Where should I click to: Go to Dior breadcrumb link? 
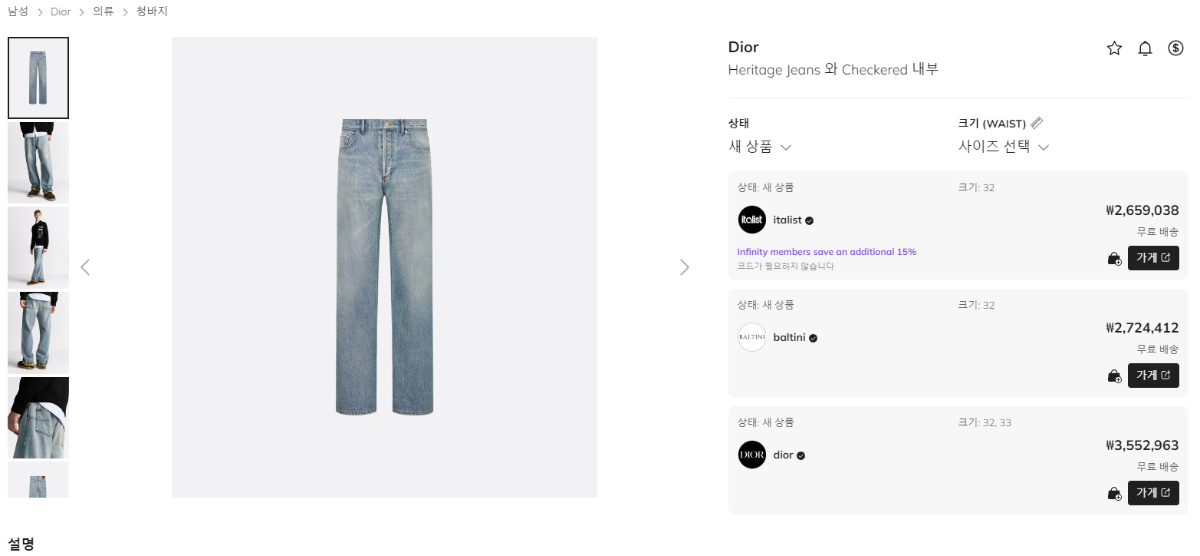coord(61,11)
